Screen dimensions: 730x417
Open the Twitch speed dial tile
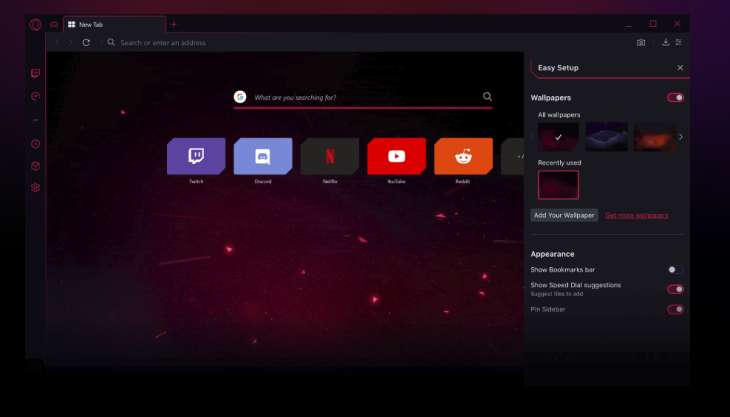click(x=196, y=156)
